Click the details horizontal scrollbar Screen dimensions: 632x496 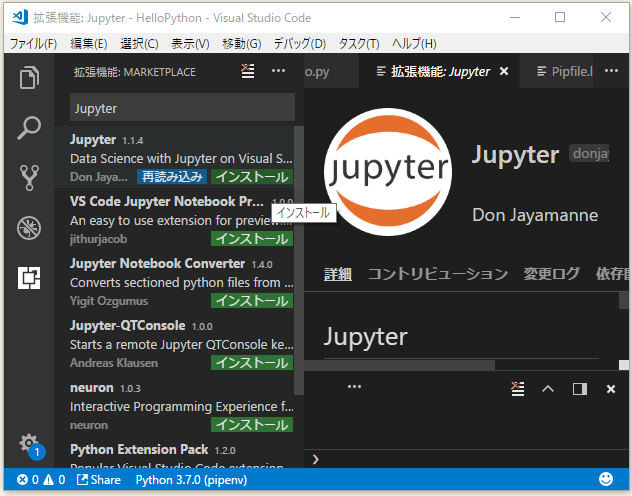click(x=399, y=365)
